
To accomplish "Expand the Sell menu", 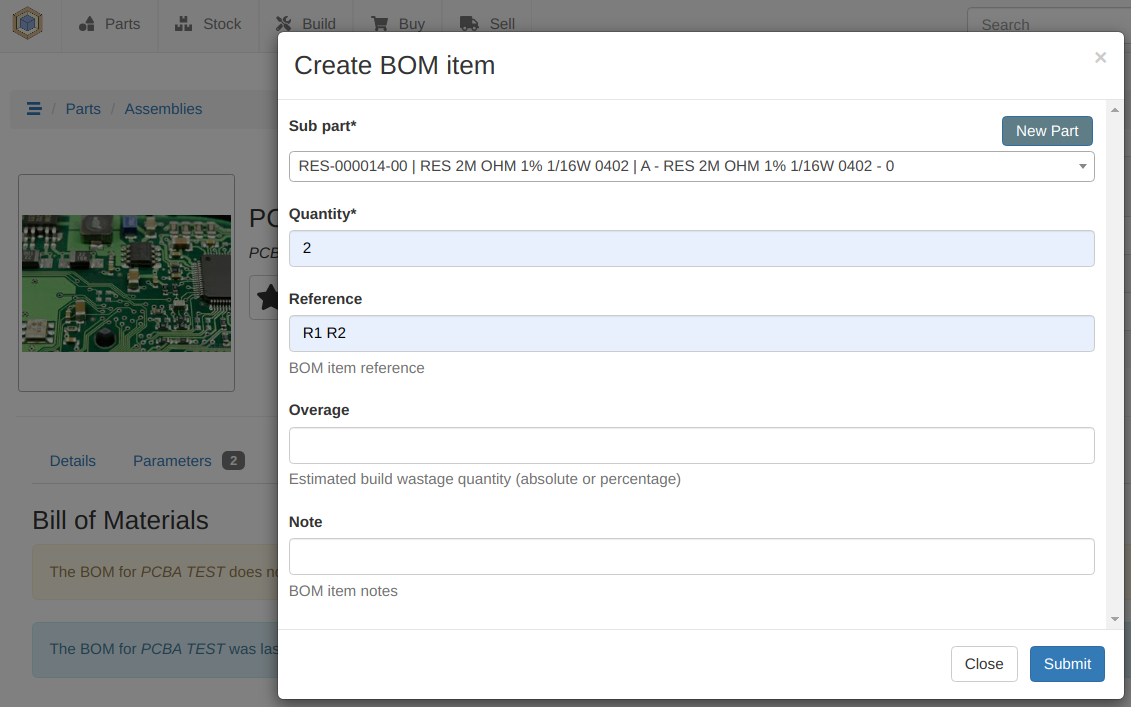I will (x=487, y=24).
